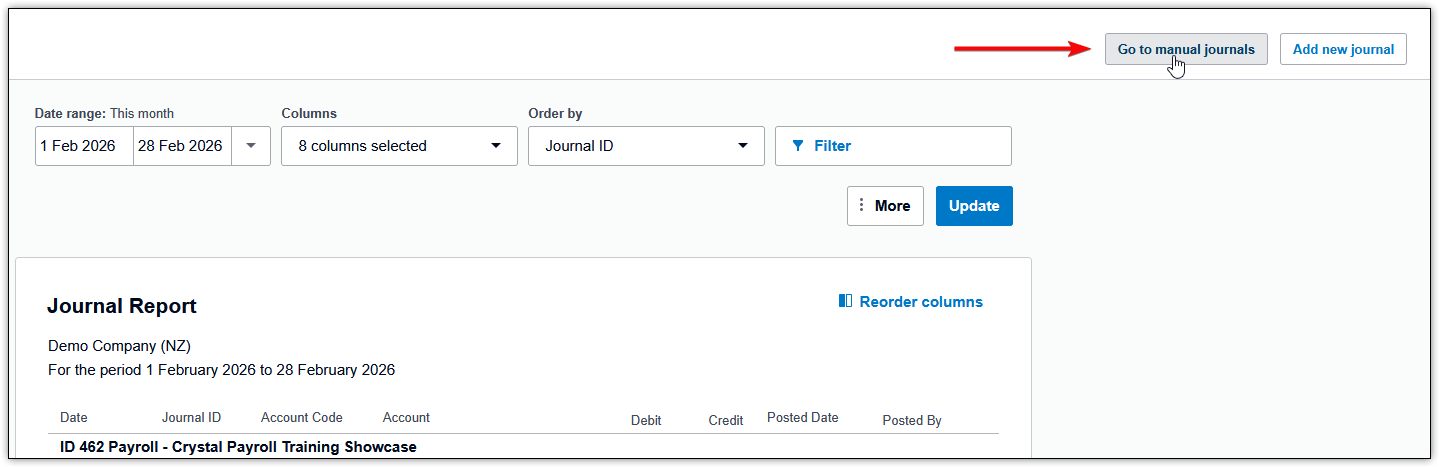Click the Posted By column header

(911, 420)
